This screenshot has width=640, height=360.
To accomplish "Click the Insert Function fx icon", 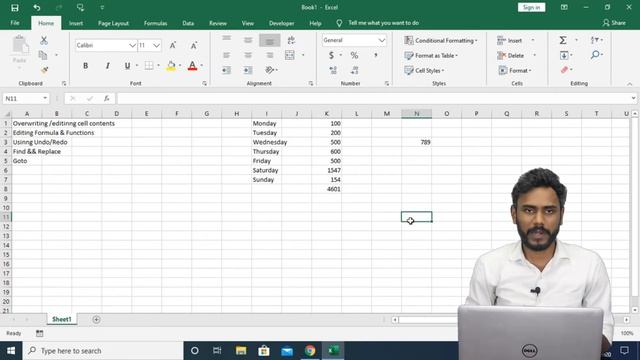I will tap(107, 98).
